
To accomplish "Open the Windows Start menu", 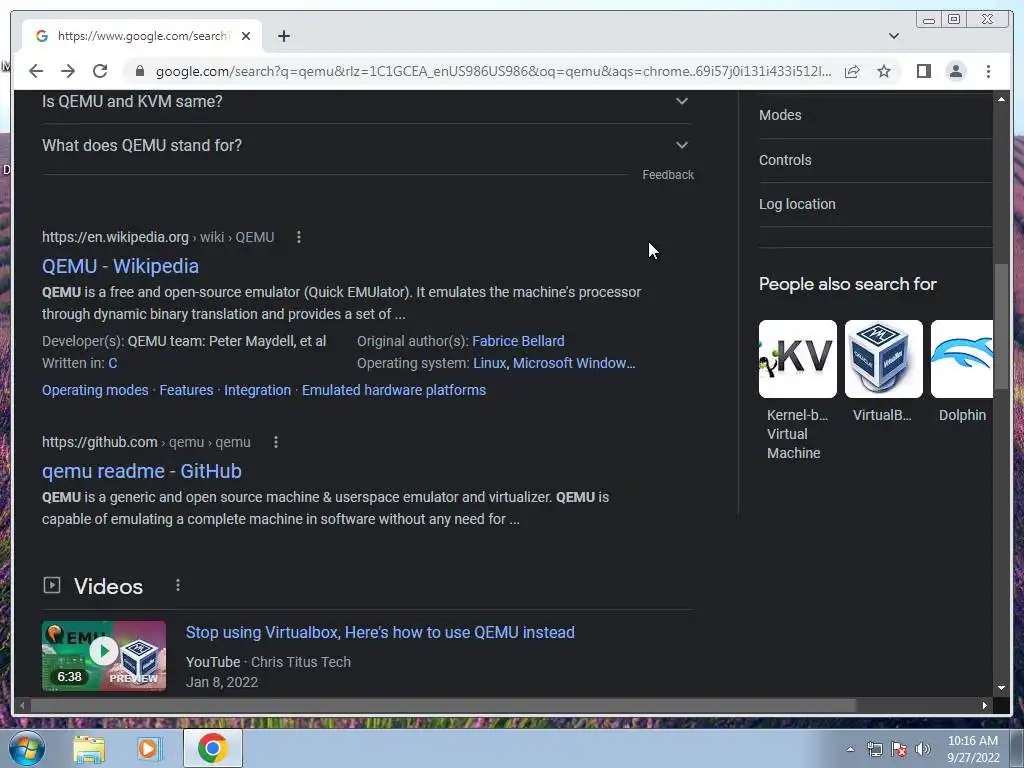I will pyautogui.click(x=27, y=748).
